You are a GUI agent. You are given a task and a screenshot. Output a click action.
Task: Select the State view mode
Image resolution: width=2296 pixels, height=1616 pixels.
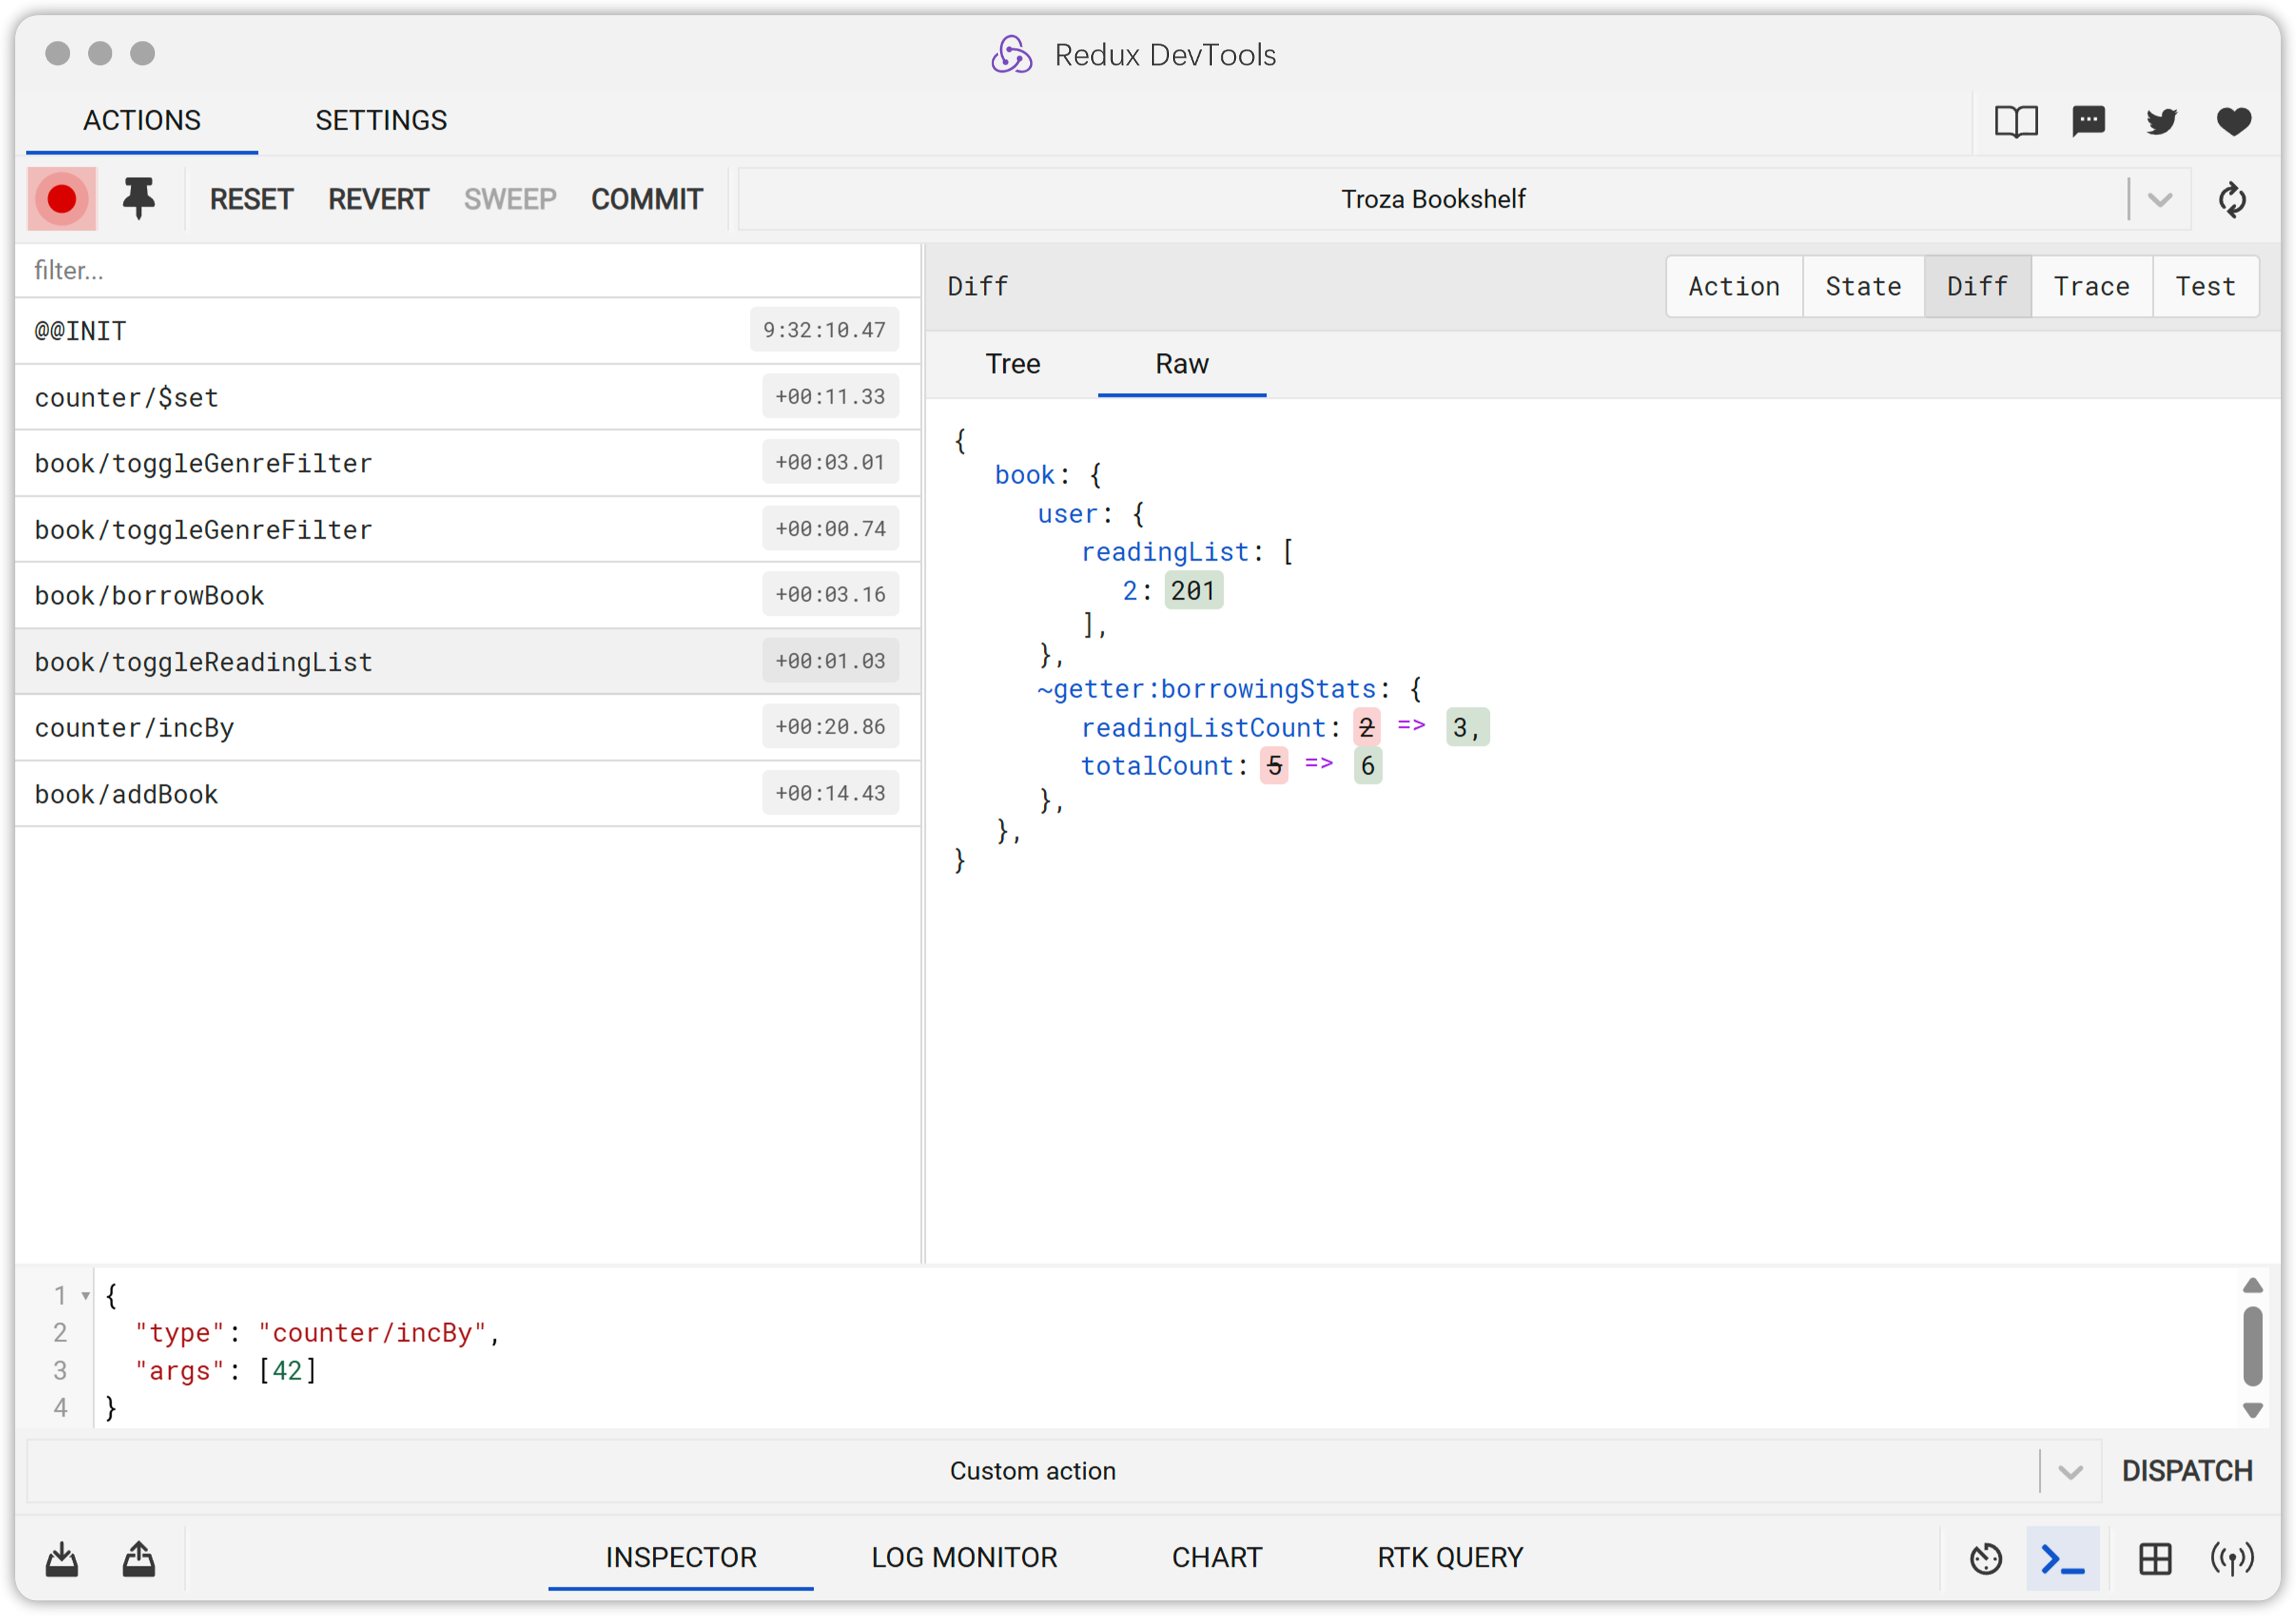coord(1862,286)
